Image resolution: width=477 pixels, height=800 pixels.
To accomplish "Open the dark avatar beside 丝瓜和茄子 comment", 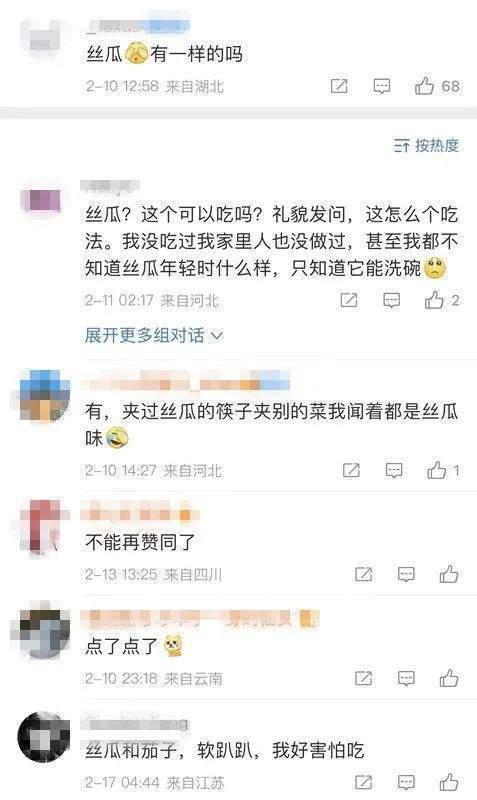I will coord(43,737).
